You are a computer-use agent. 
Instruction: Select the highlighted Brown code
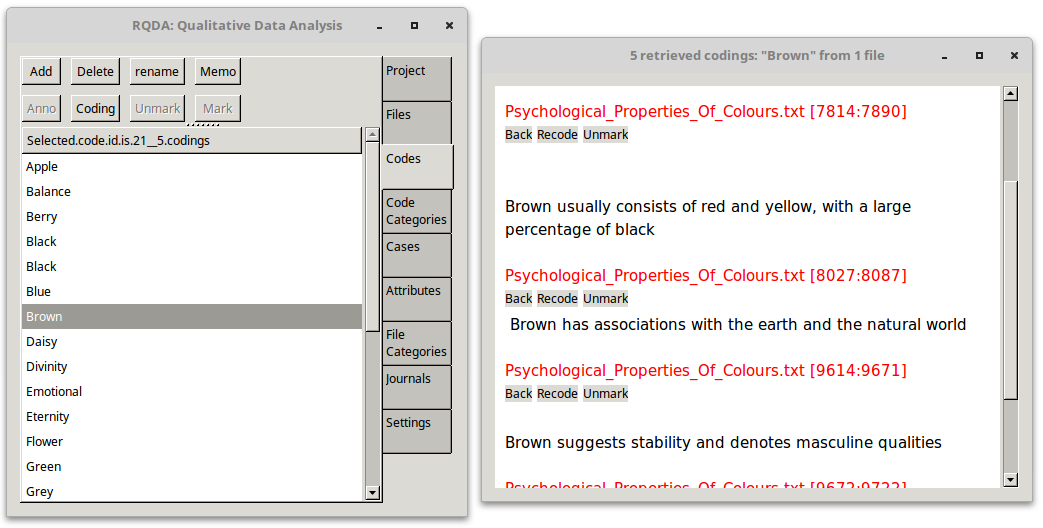click(x=192, y=317)
